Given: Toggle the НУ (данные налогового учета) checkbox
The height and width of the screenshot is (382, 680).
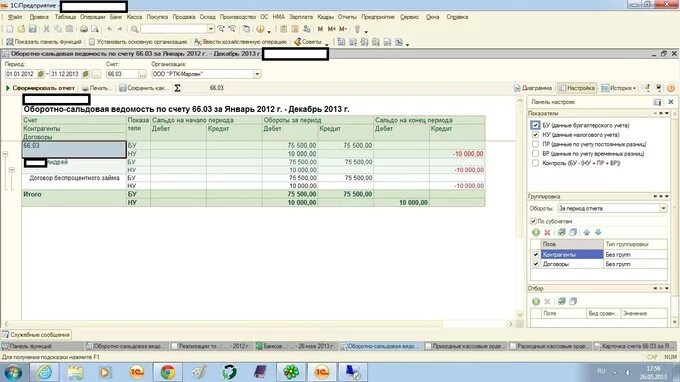Looking at the screenshot, I should [x=535, y=135].
